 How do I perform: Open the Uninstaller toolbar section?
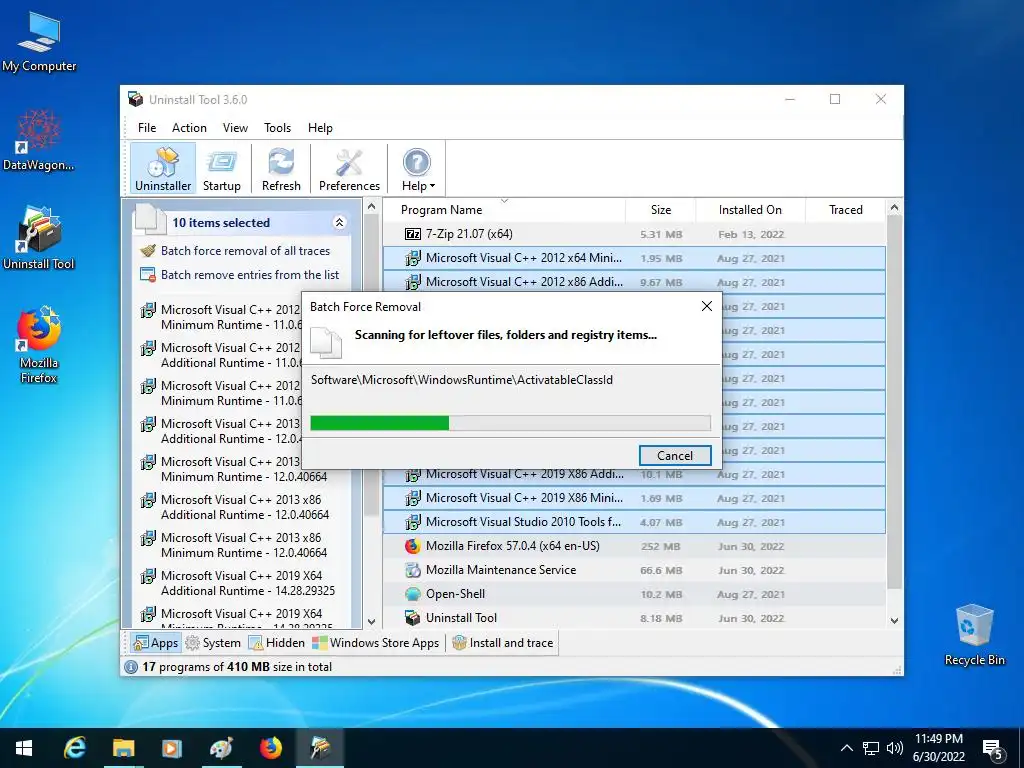tap(163, 168)
